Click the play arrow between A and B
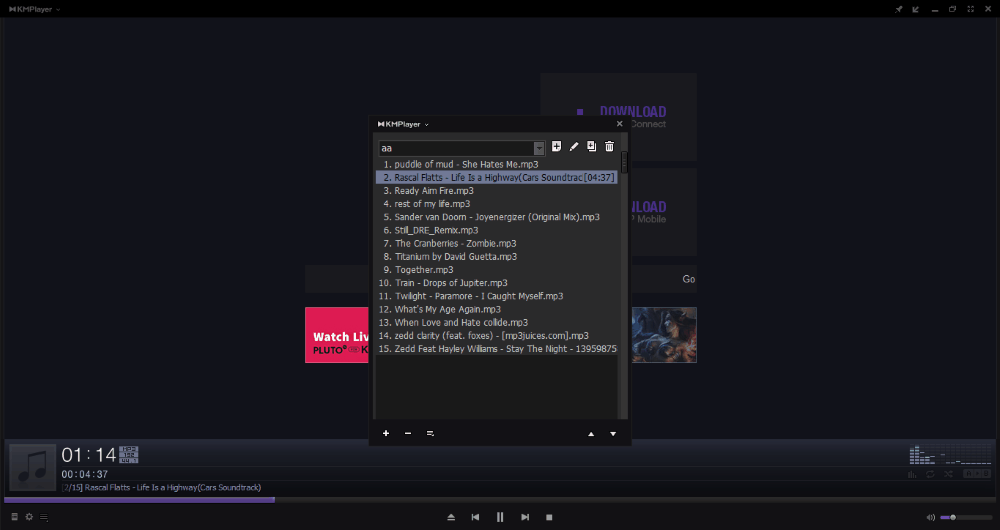 click(x=978, y=474)
